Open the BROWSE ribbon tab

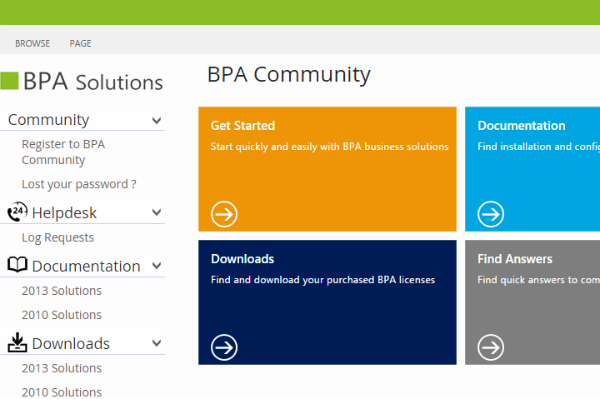coord(33,44)
